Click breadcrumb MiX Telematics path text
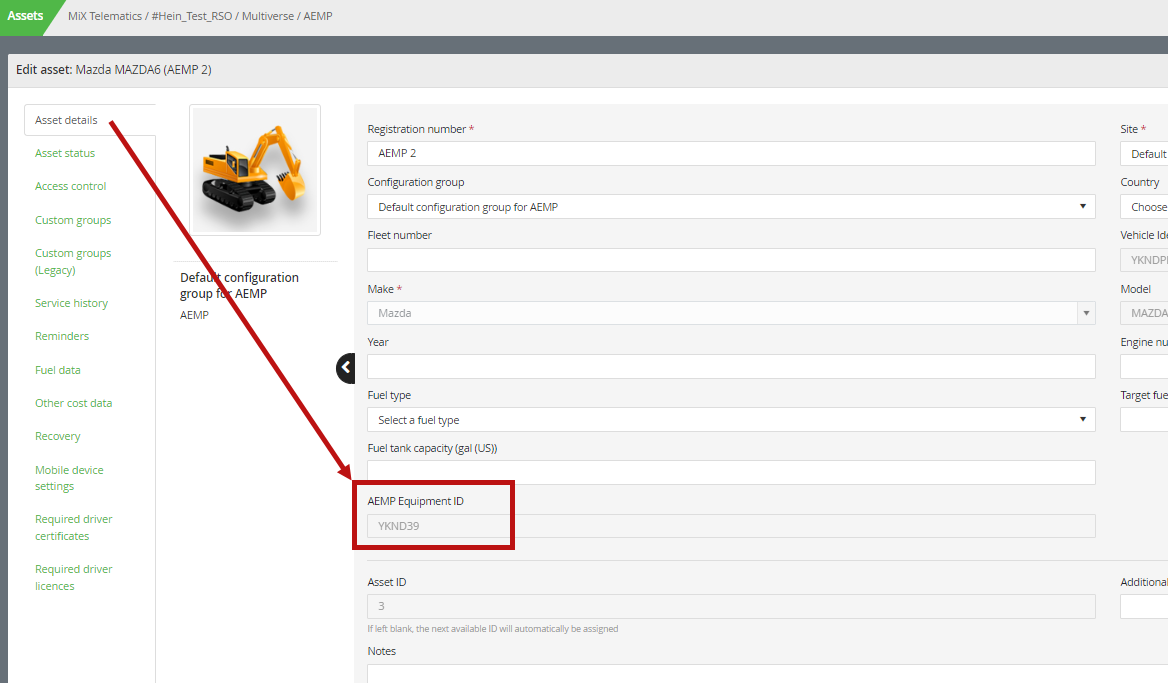Image resolution: width=1168 pixels, height=683 pixels. 200,16
